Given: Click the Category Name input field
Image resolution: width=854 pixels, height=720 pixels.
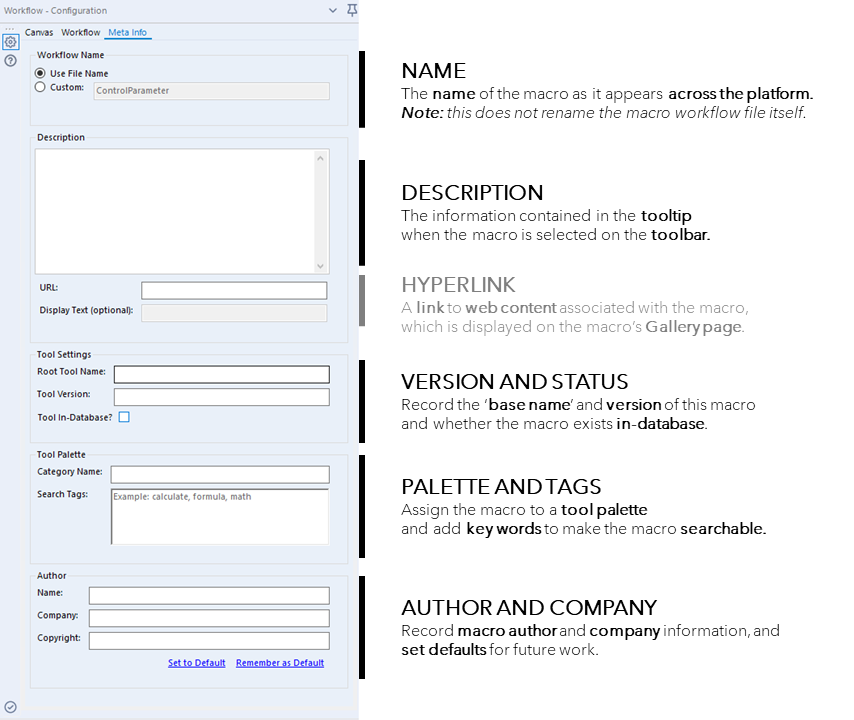Looking at the screenshot, I should pos(220,474).
